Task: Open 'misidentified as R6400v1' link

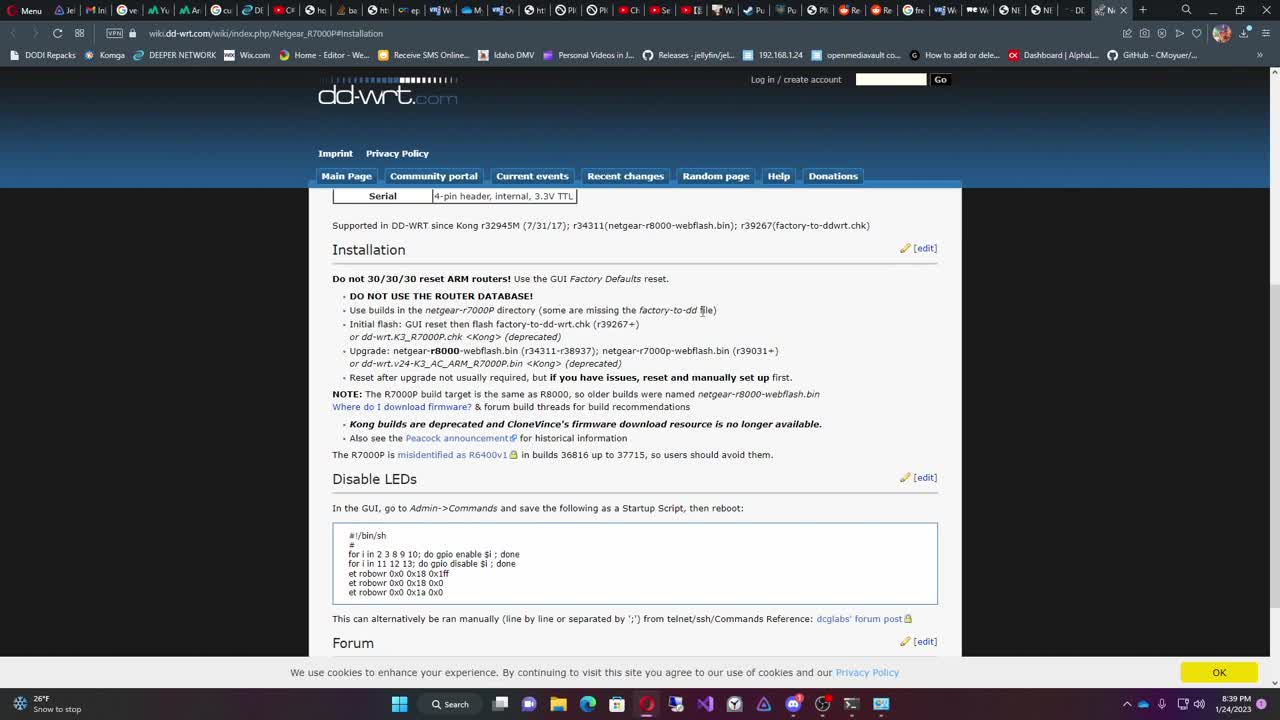Action: [457, 455]
